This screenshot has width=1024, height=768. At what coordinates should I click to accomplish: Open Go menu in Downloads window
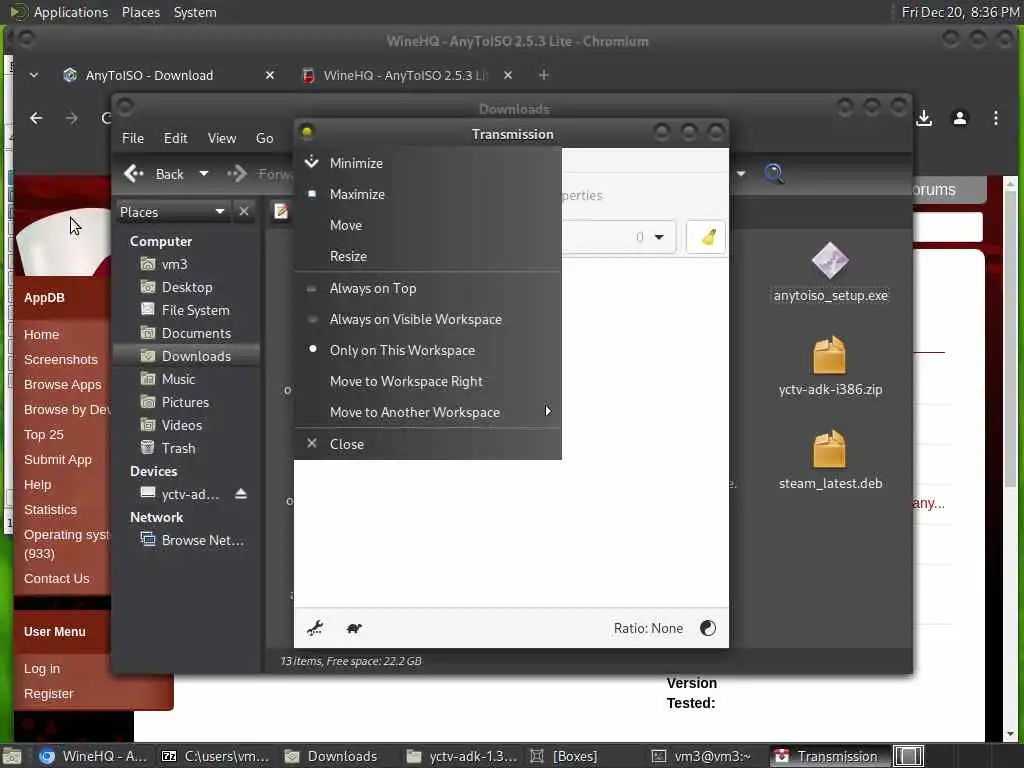(x=264, y=138)
